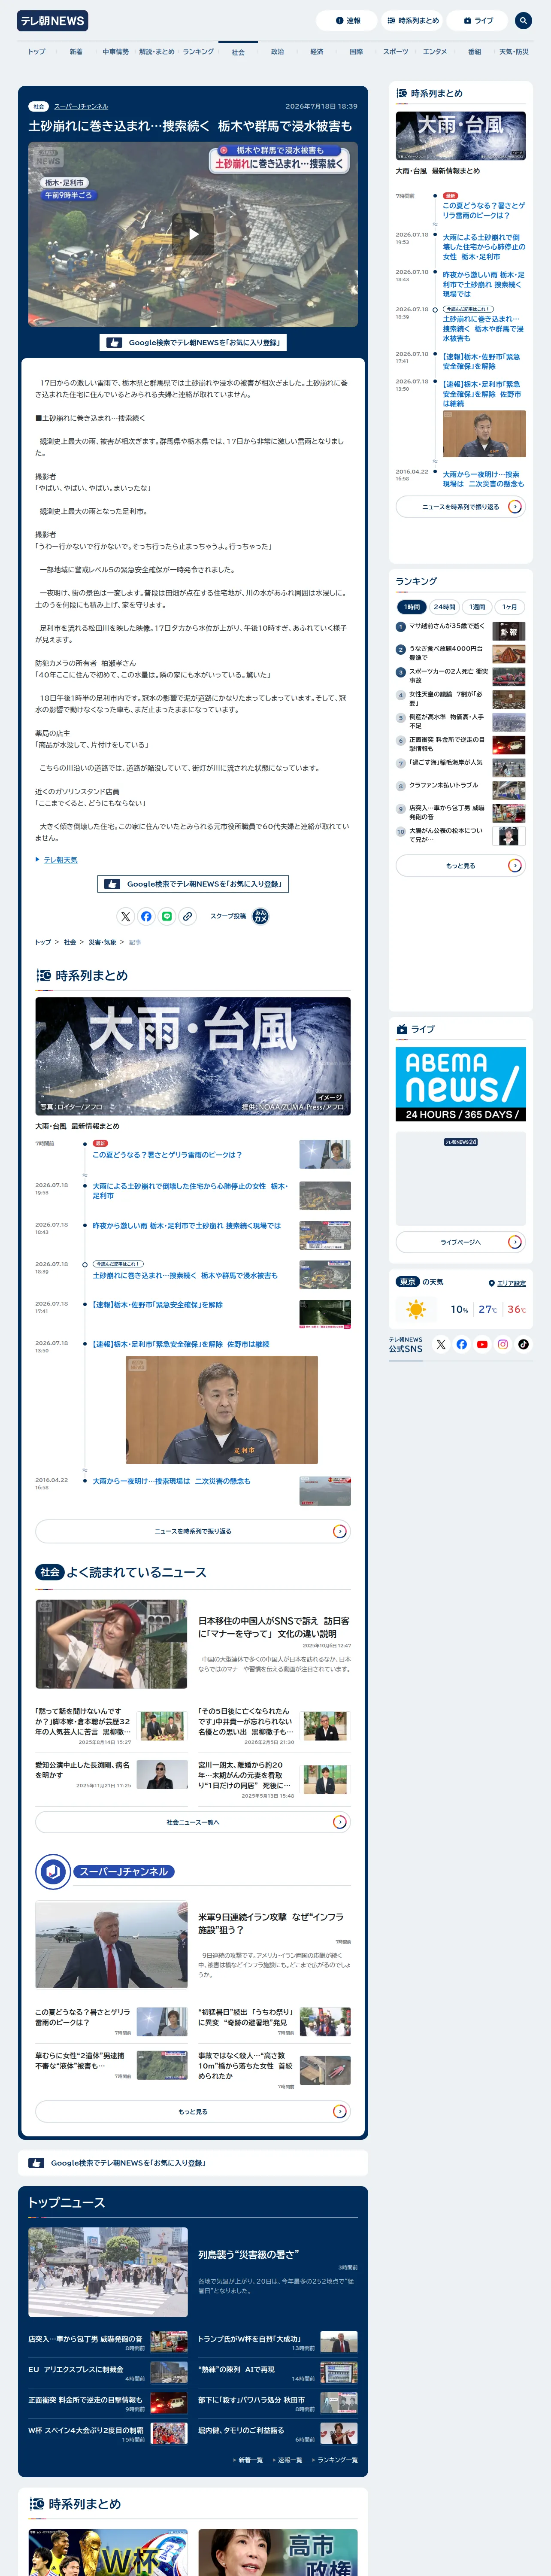Open 政治 nav tab
Screen dimensions: 551x2576
pyautogui.click(x=278, y=52)
